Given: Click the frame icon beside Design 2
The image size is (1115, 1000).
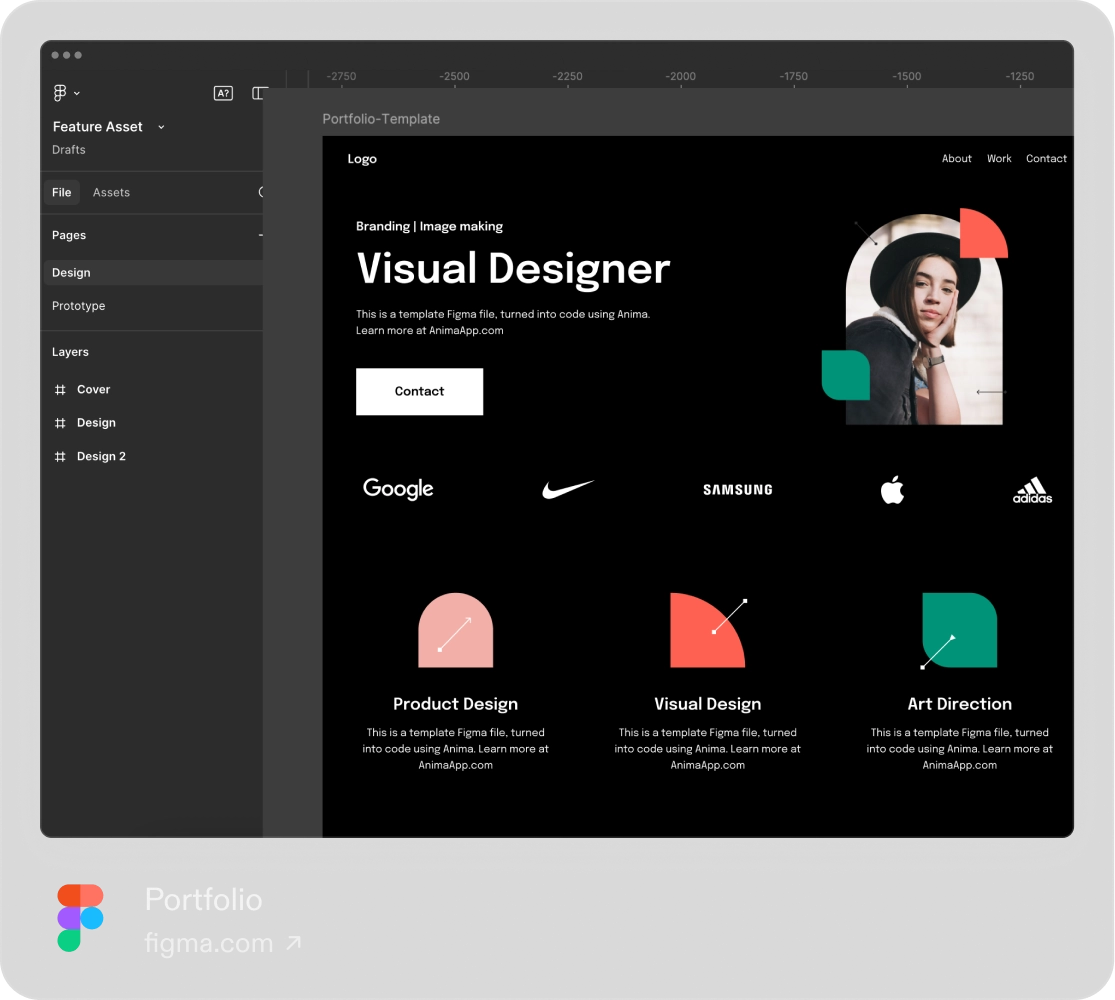Looking at the screenshot, I should 60,457.
